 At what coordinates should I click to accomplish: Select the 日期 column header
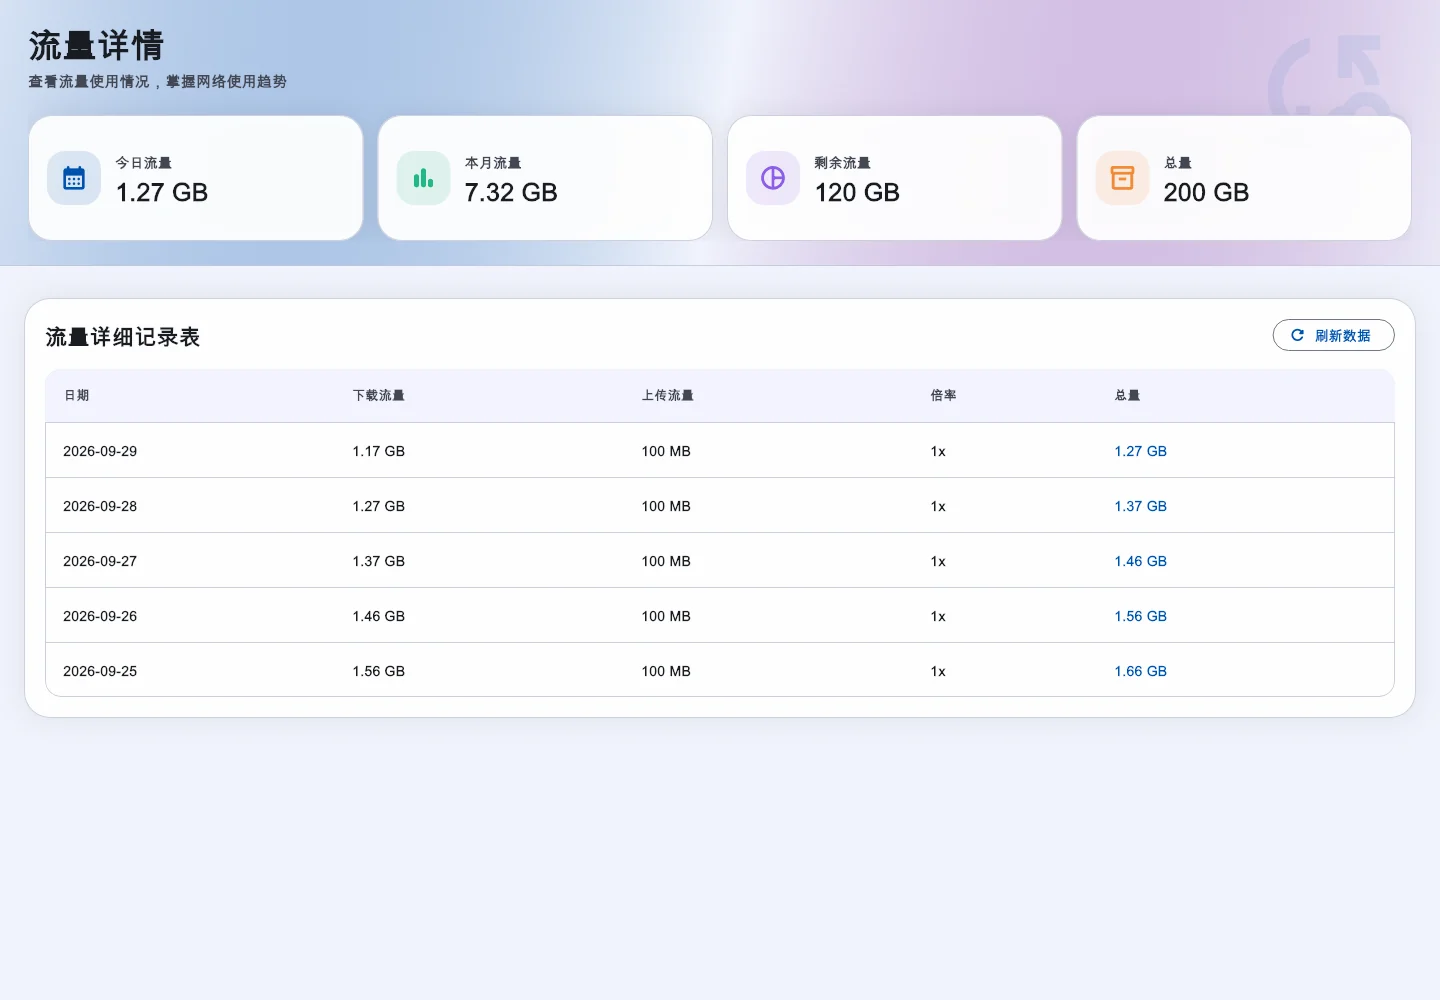(77, 395)
